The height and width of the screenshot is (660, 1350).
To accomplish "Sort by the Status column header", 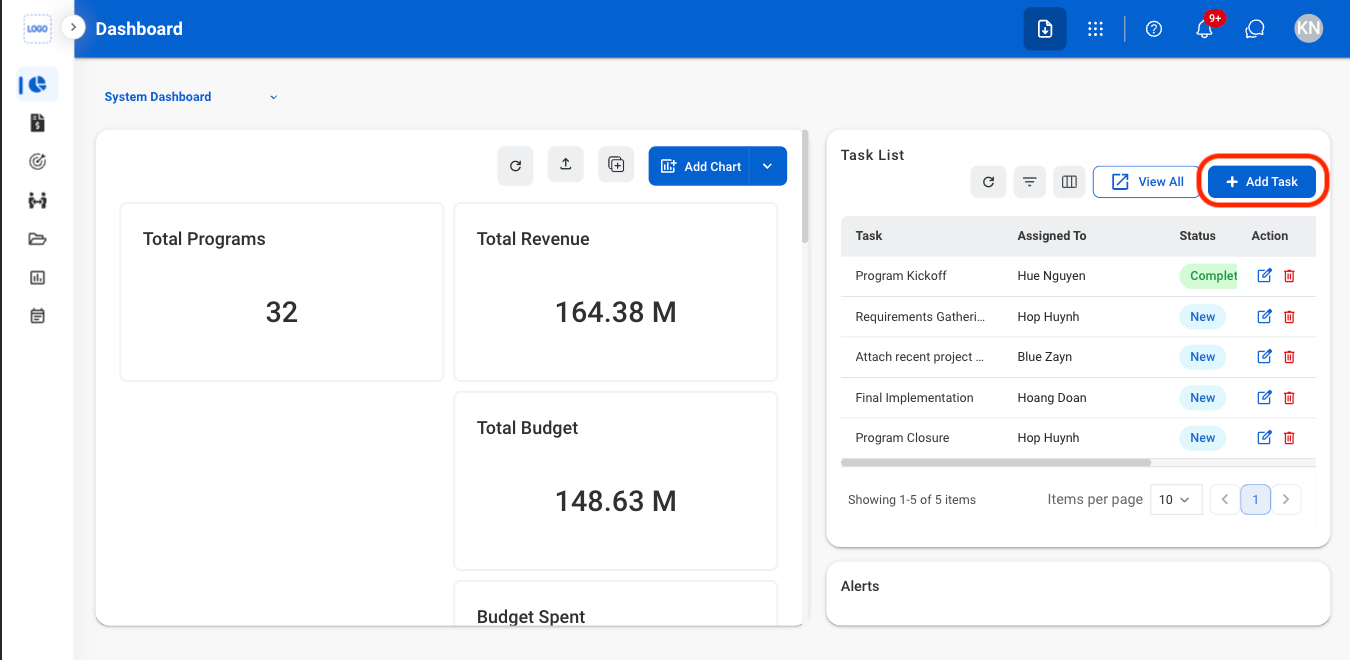I will 1197,236.
